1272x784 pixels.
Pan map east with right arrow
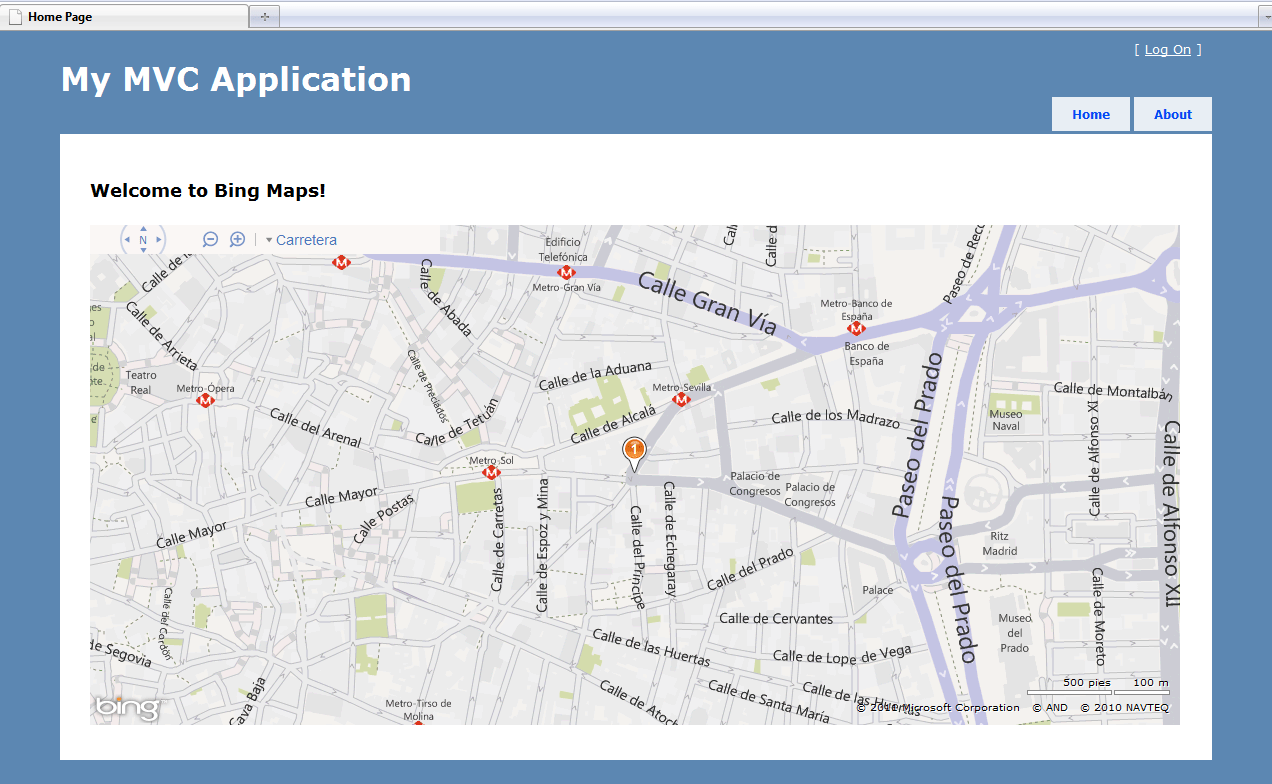tap(159, 240)
